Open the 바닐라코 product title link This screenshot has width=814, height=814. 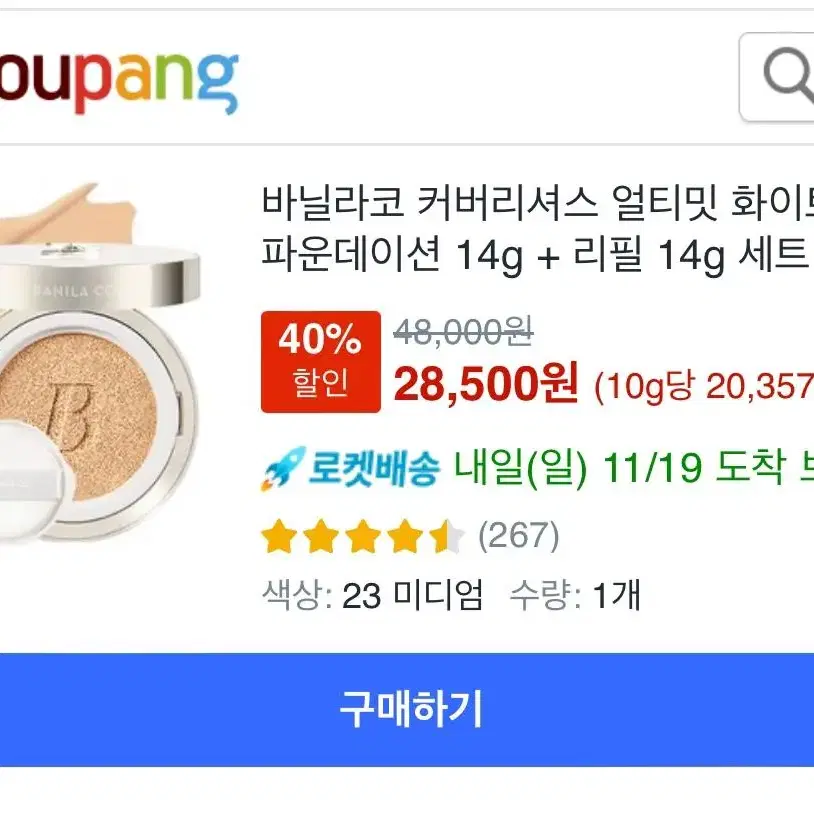point(537,227)
